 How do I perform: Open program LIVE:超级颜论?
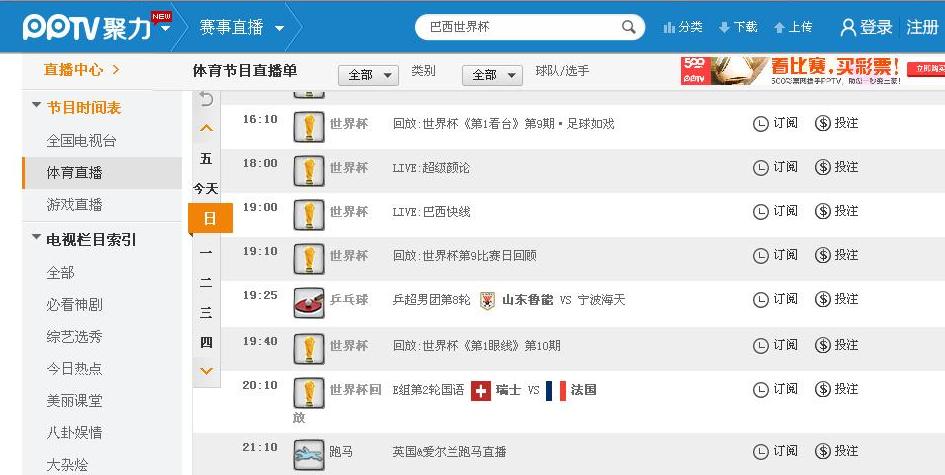click(431, 168)
